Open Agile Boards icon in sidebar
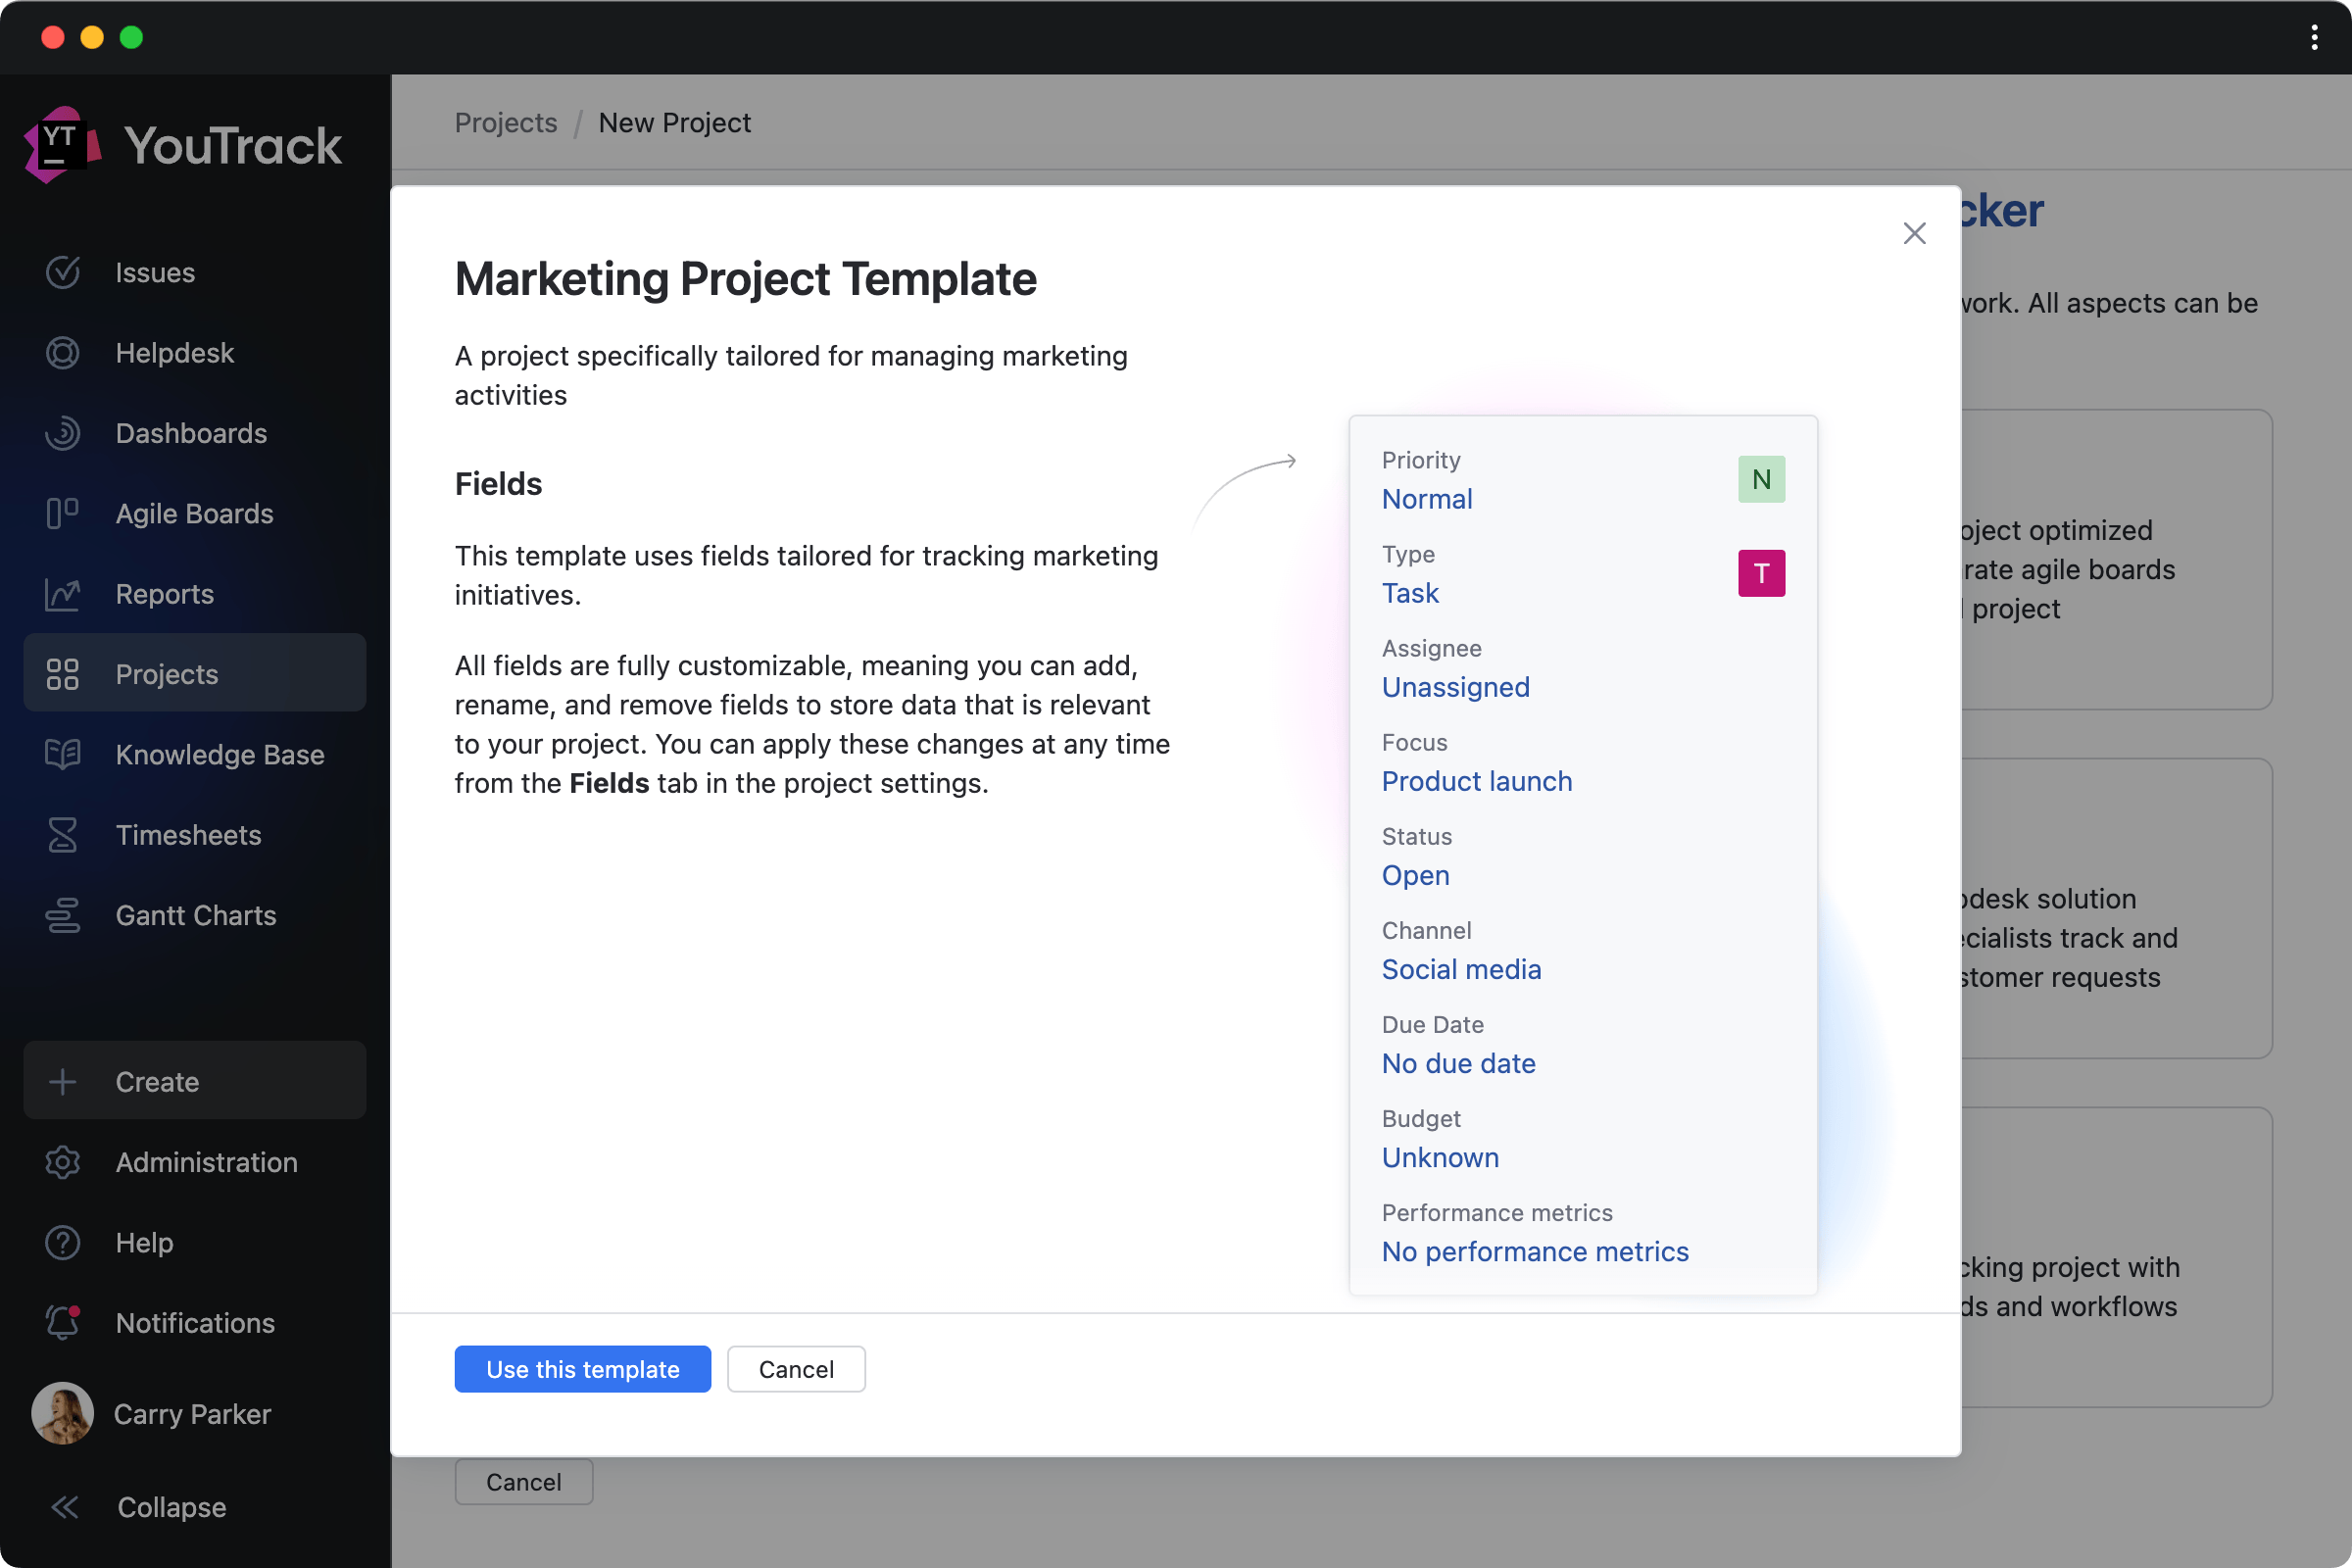This screenshot has width=2352, height=1568. [62, 513]
